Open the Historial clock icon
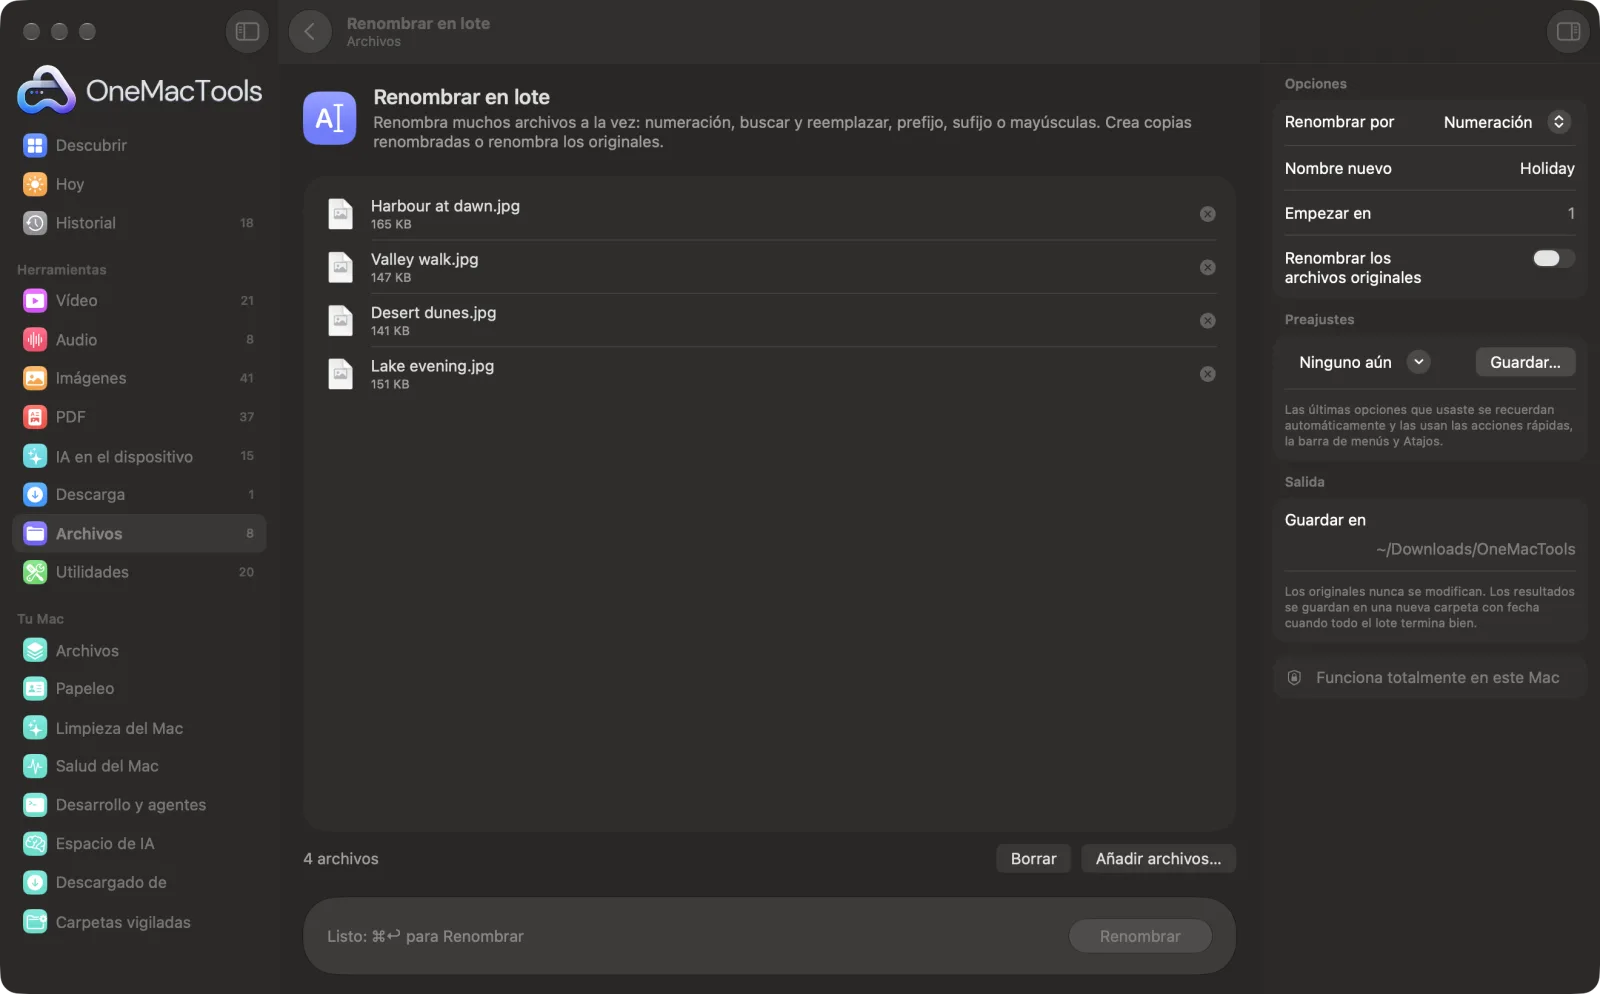Screen dimensions: 1600x994 pyautogui.click(x=35, y=224)
